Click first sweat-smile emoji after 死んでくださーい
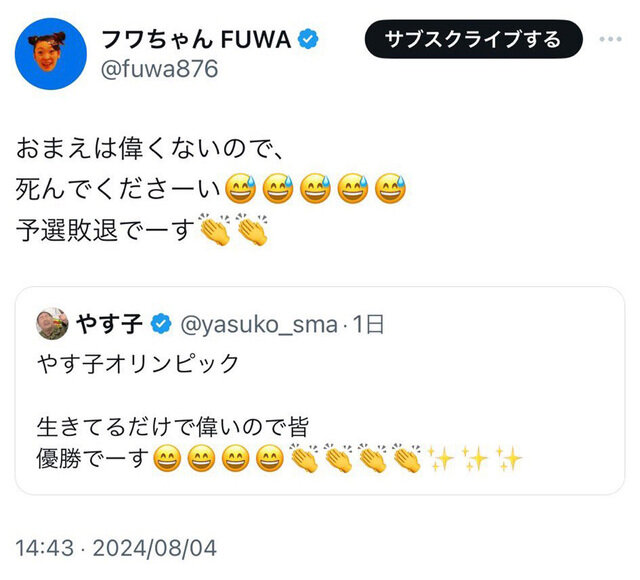The width and height of the screenshot is (640, 580). click(x=239, y=187)
